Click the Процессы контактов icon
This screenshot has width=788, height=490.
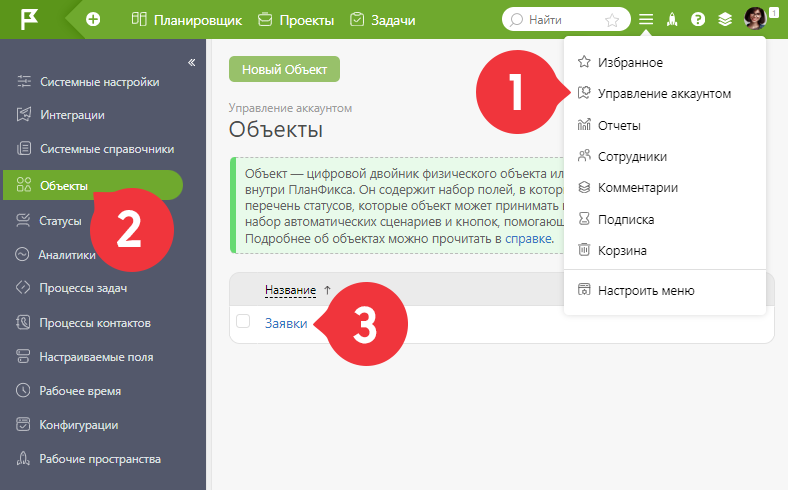(x=23, y=322)
